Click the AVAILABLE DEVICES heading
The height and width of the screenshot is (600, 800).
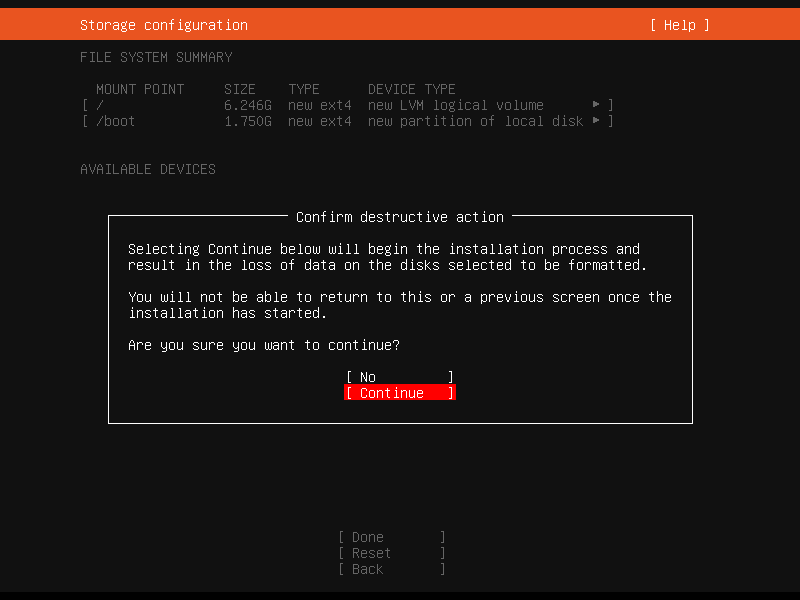(148, 169)
